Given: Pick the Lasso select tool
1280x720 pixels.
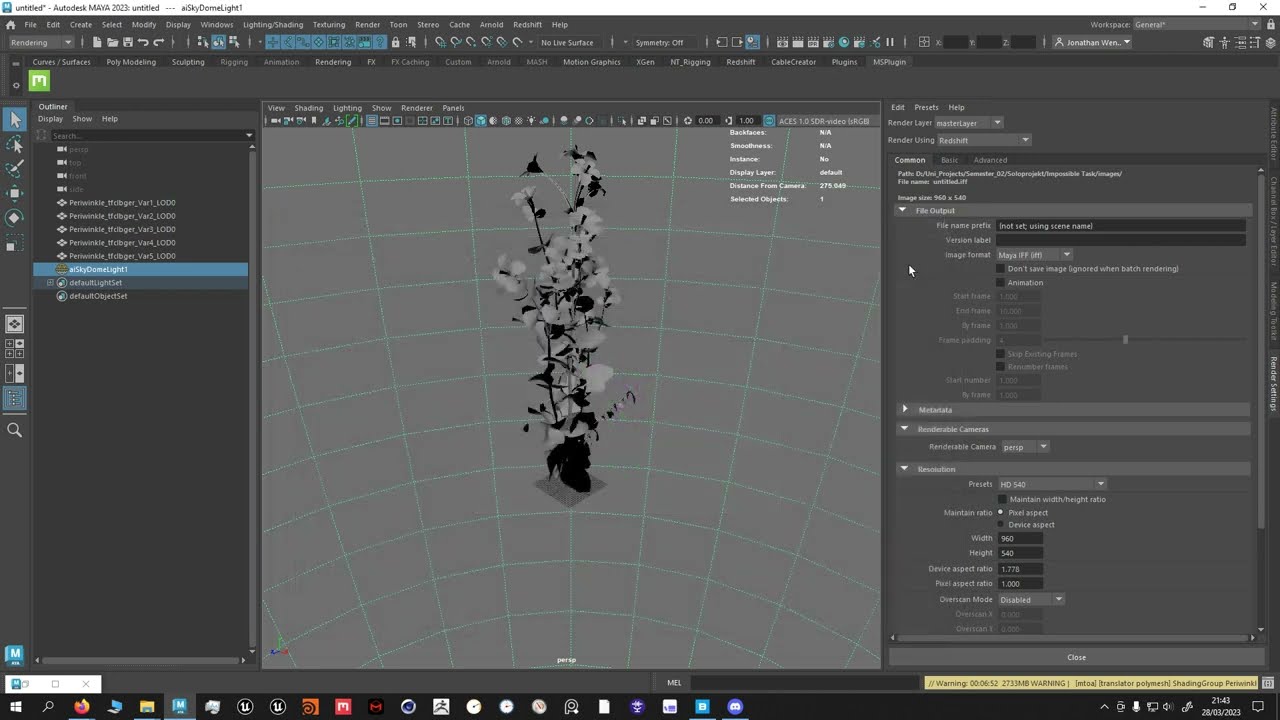Looking at the screenshot, I should (x=14, y=145).
